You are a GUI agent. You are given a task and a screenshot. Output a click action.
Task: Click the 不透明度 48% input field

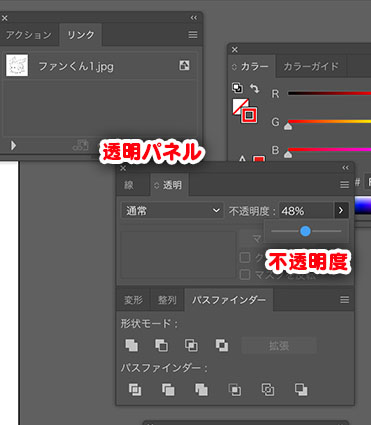point(306,211)
